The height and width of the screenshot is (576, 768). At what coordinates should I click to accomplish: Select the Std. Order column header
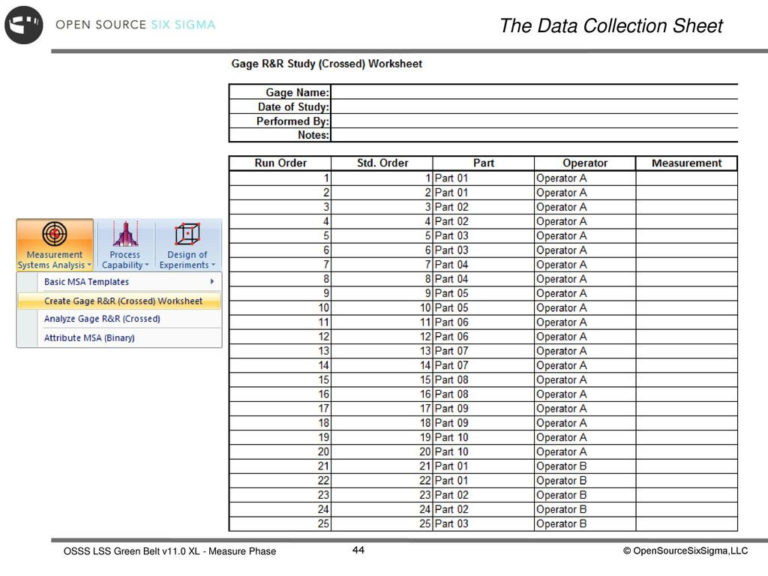(x=382, y=163)
